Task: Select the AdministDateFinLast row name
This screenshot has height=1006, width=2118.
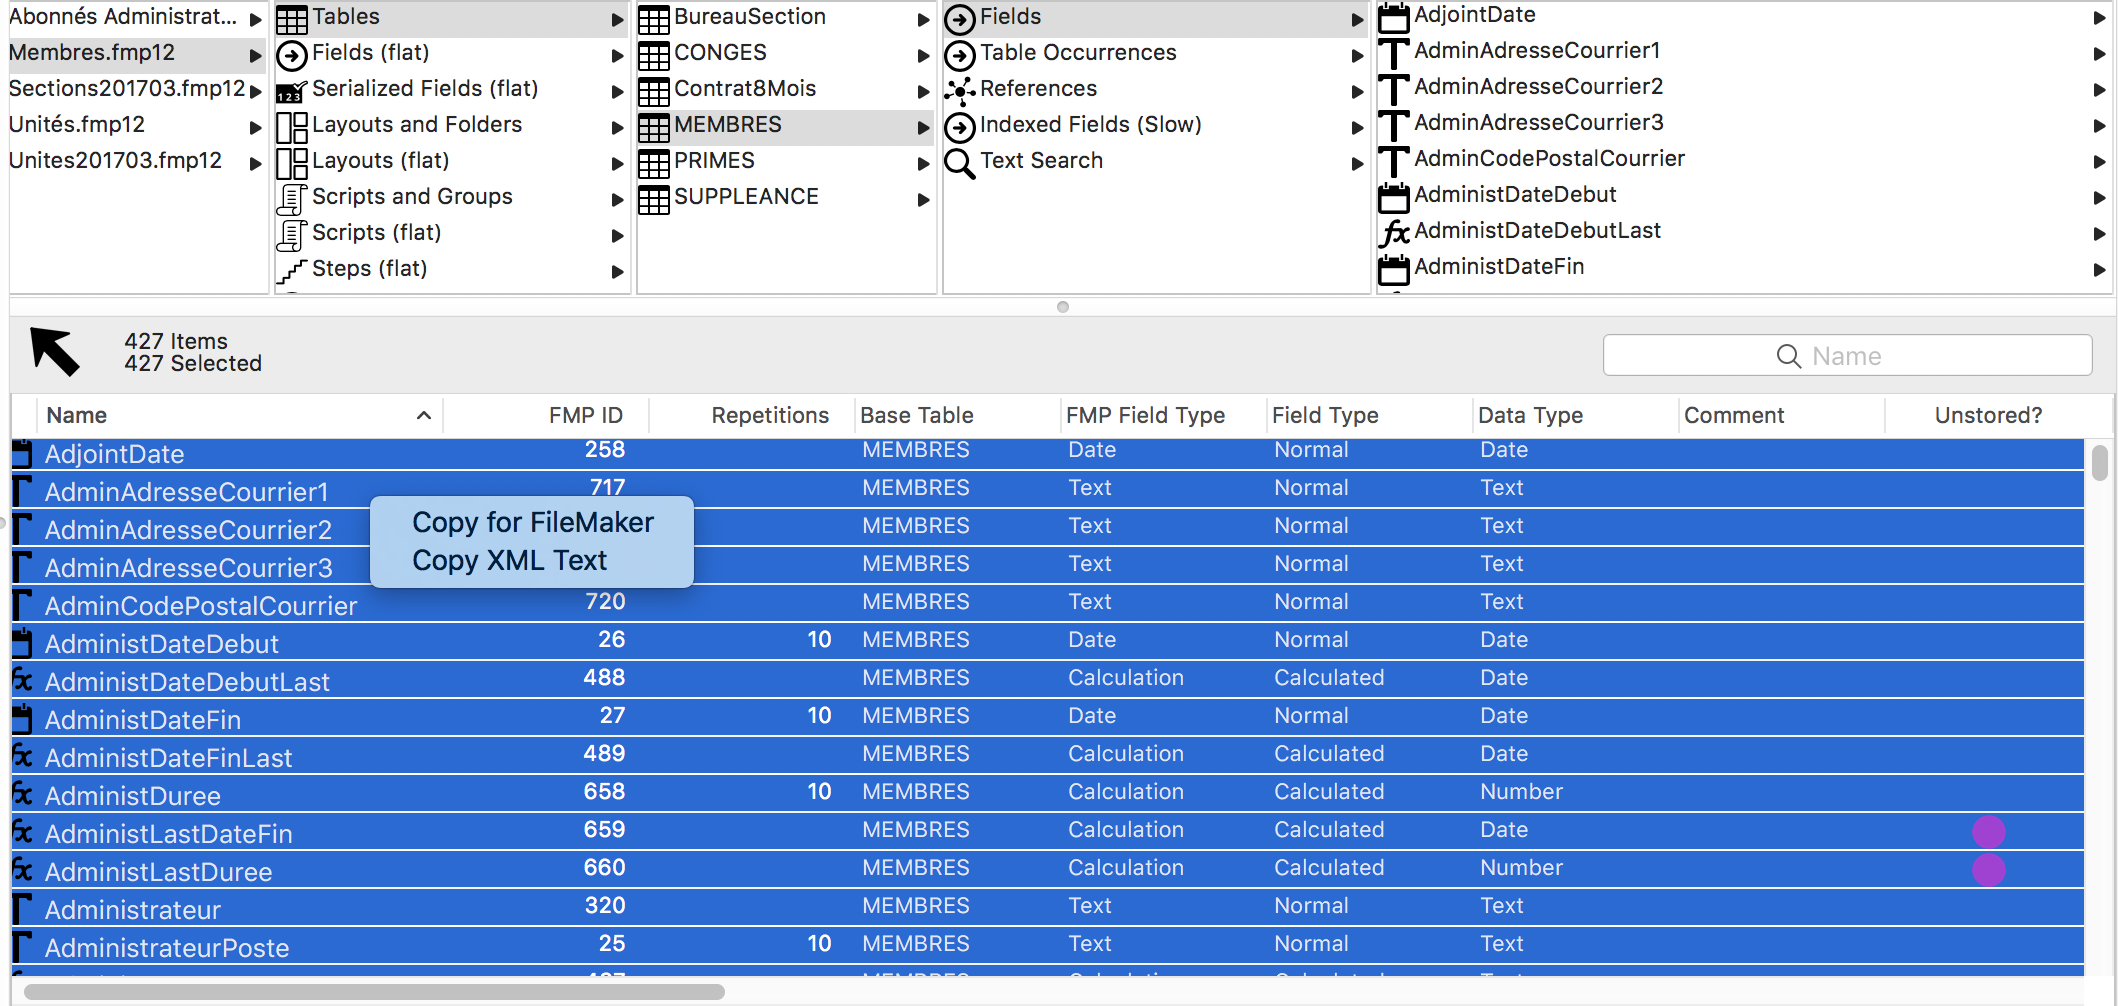Action: coord(168,758)
